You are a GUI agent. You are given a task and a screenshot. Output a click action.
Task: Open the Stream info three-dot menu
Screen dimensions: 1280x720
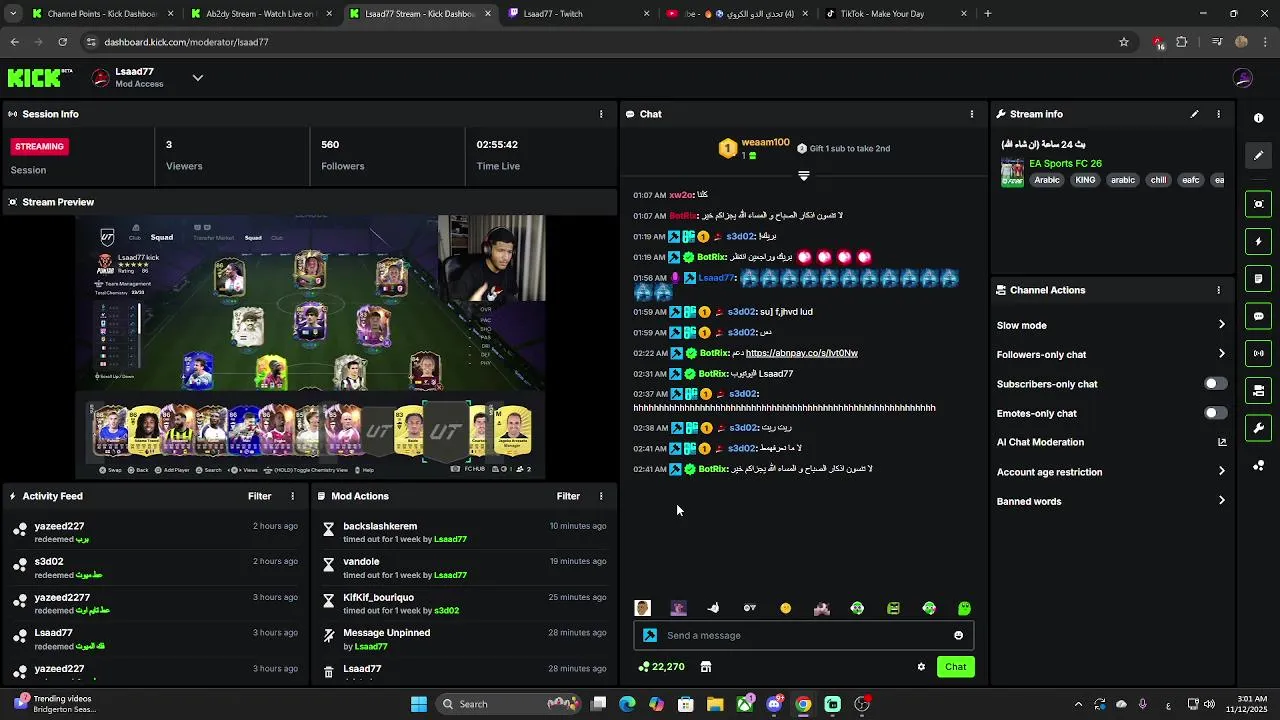(1218, 114)
